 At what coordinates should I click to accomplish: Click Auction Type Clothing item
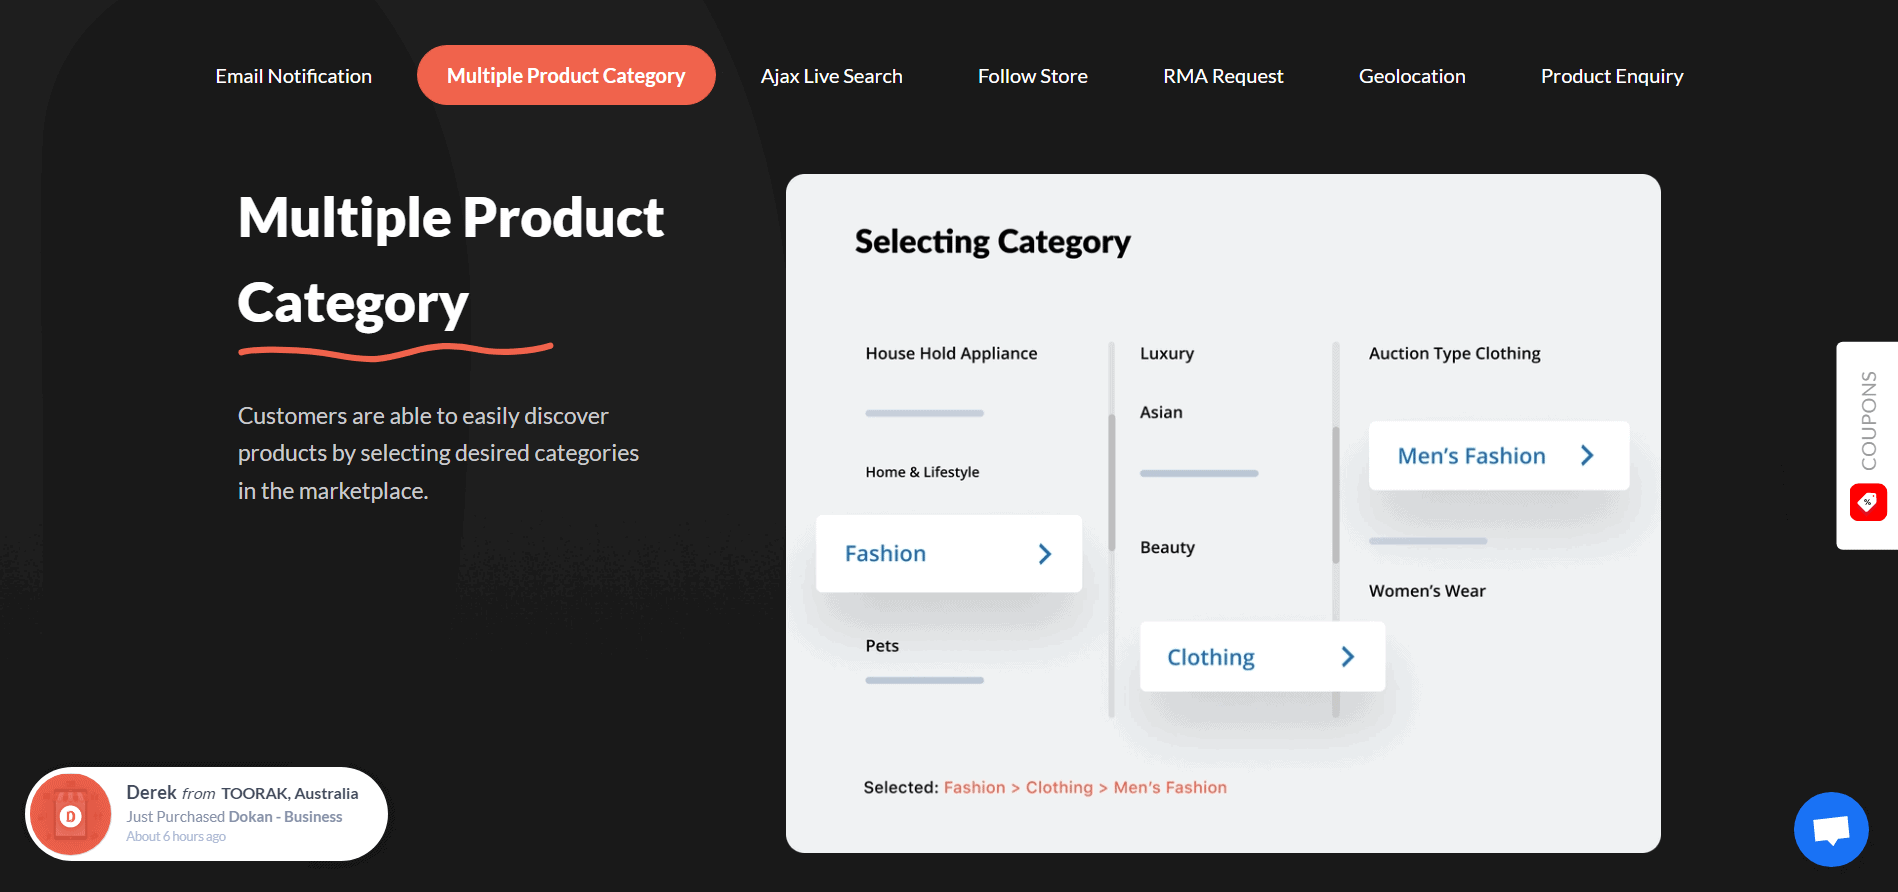tap(1454, 353)
